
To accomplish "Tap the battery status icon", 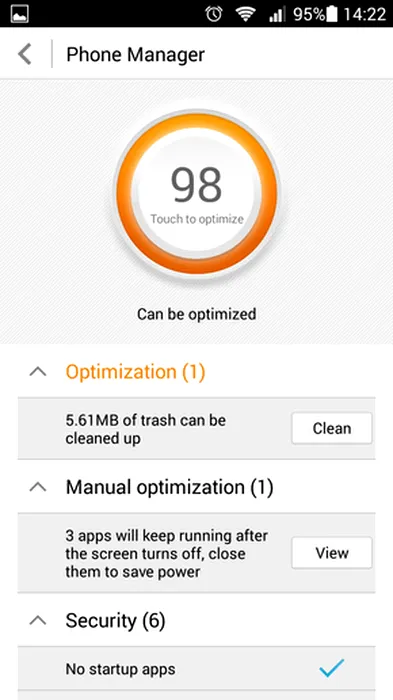I will tap(332, 14).
